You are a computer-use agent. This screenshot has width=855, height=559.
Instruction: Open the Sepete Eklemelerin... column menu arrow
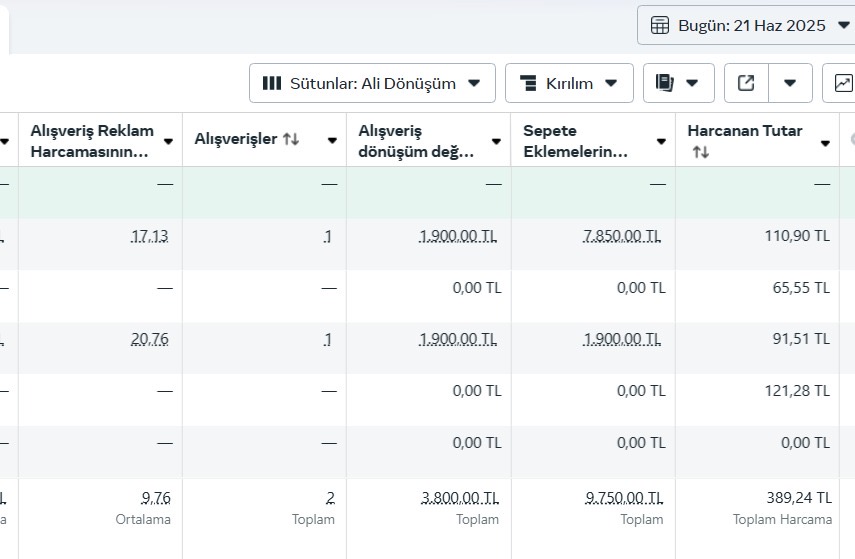pos(661,142)
